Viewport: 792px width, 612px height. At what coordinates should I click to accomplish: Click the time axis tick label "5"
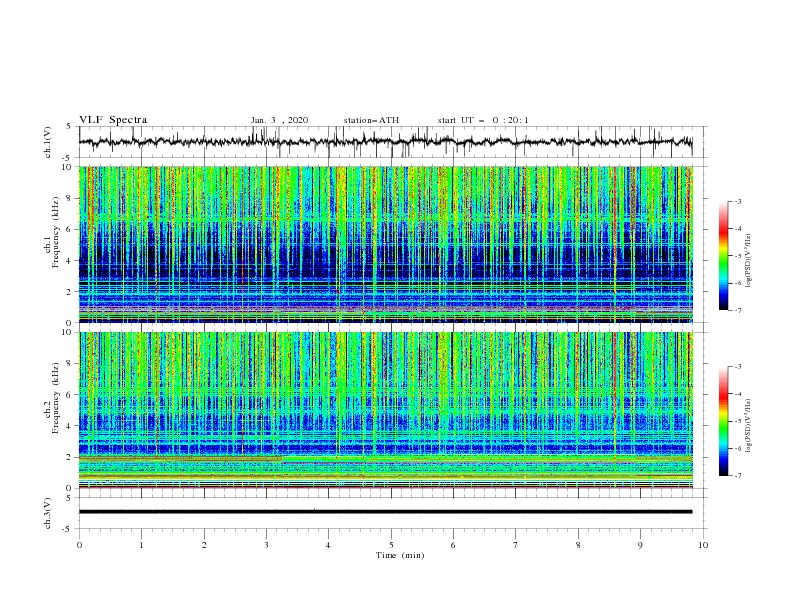(x=391, y=545)
